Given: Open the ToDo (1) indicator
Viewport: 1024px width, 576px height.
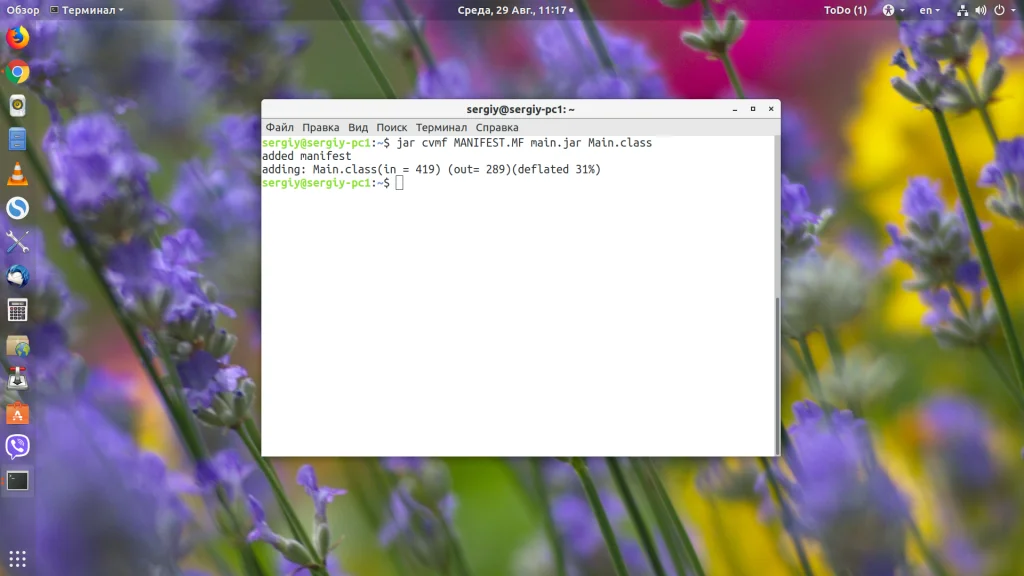Looking at the screenshot, I should pos(845,10).
